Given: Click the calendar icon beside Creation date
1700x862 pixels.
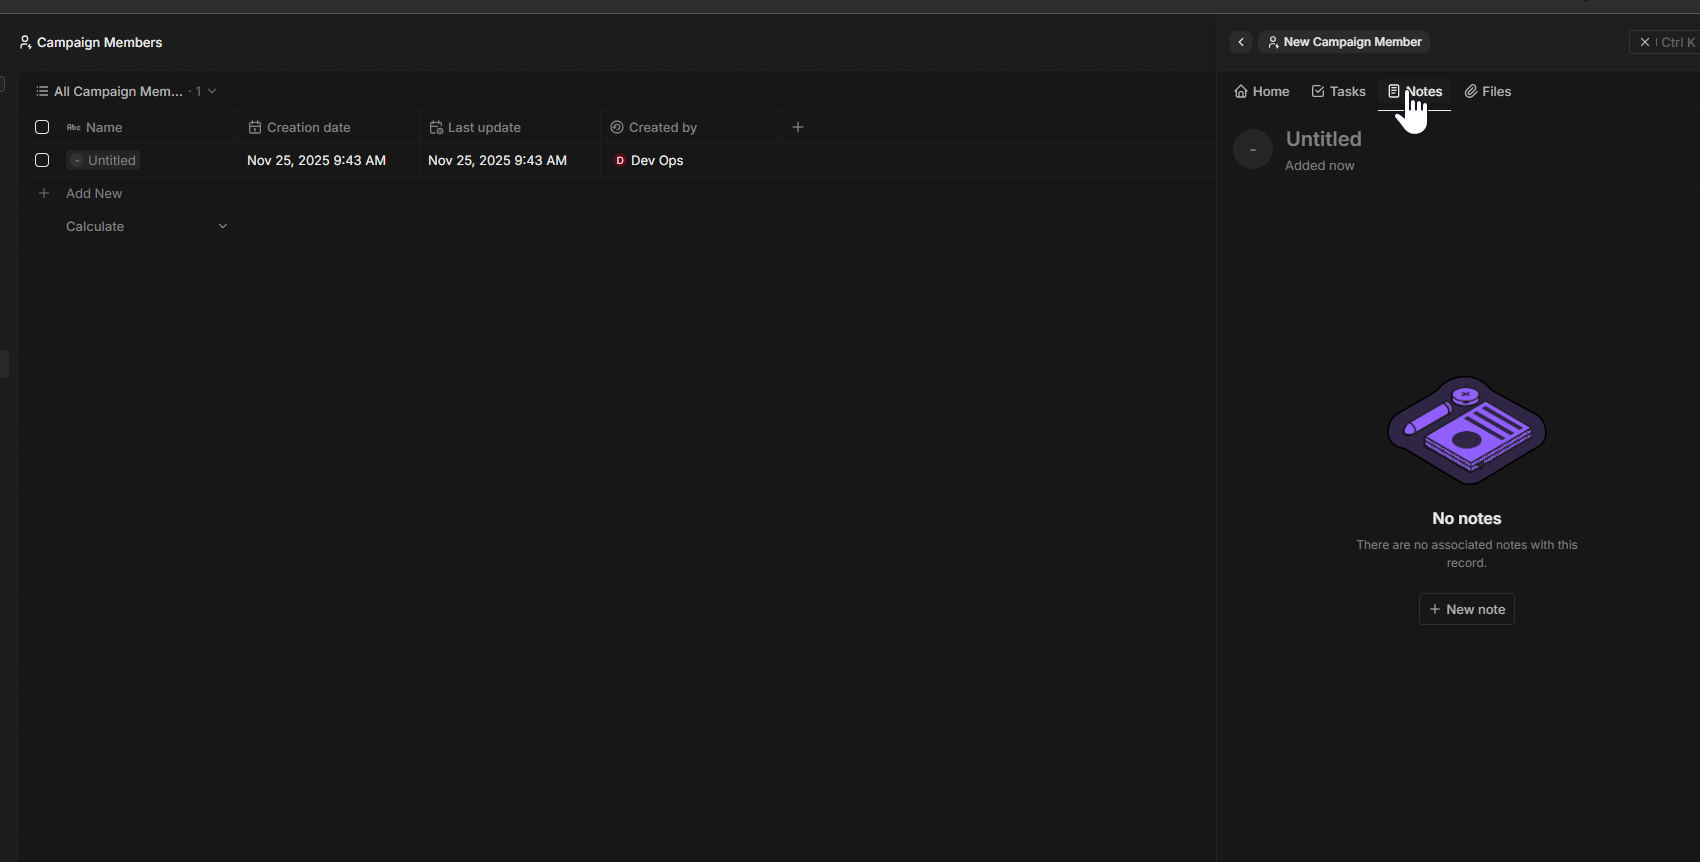Looking at the screenshot, I should [255, 127].
